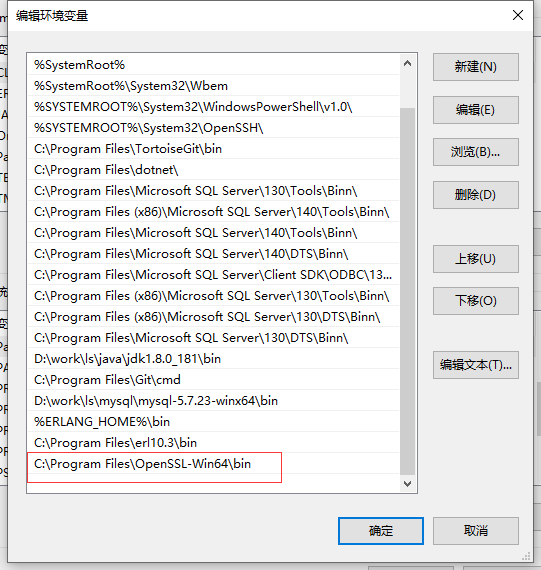
Task: Select the %SystemRoot% entry
Action: pos(213,65)
